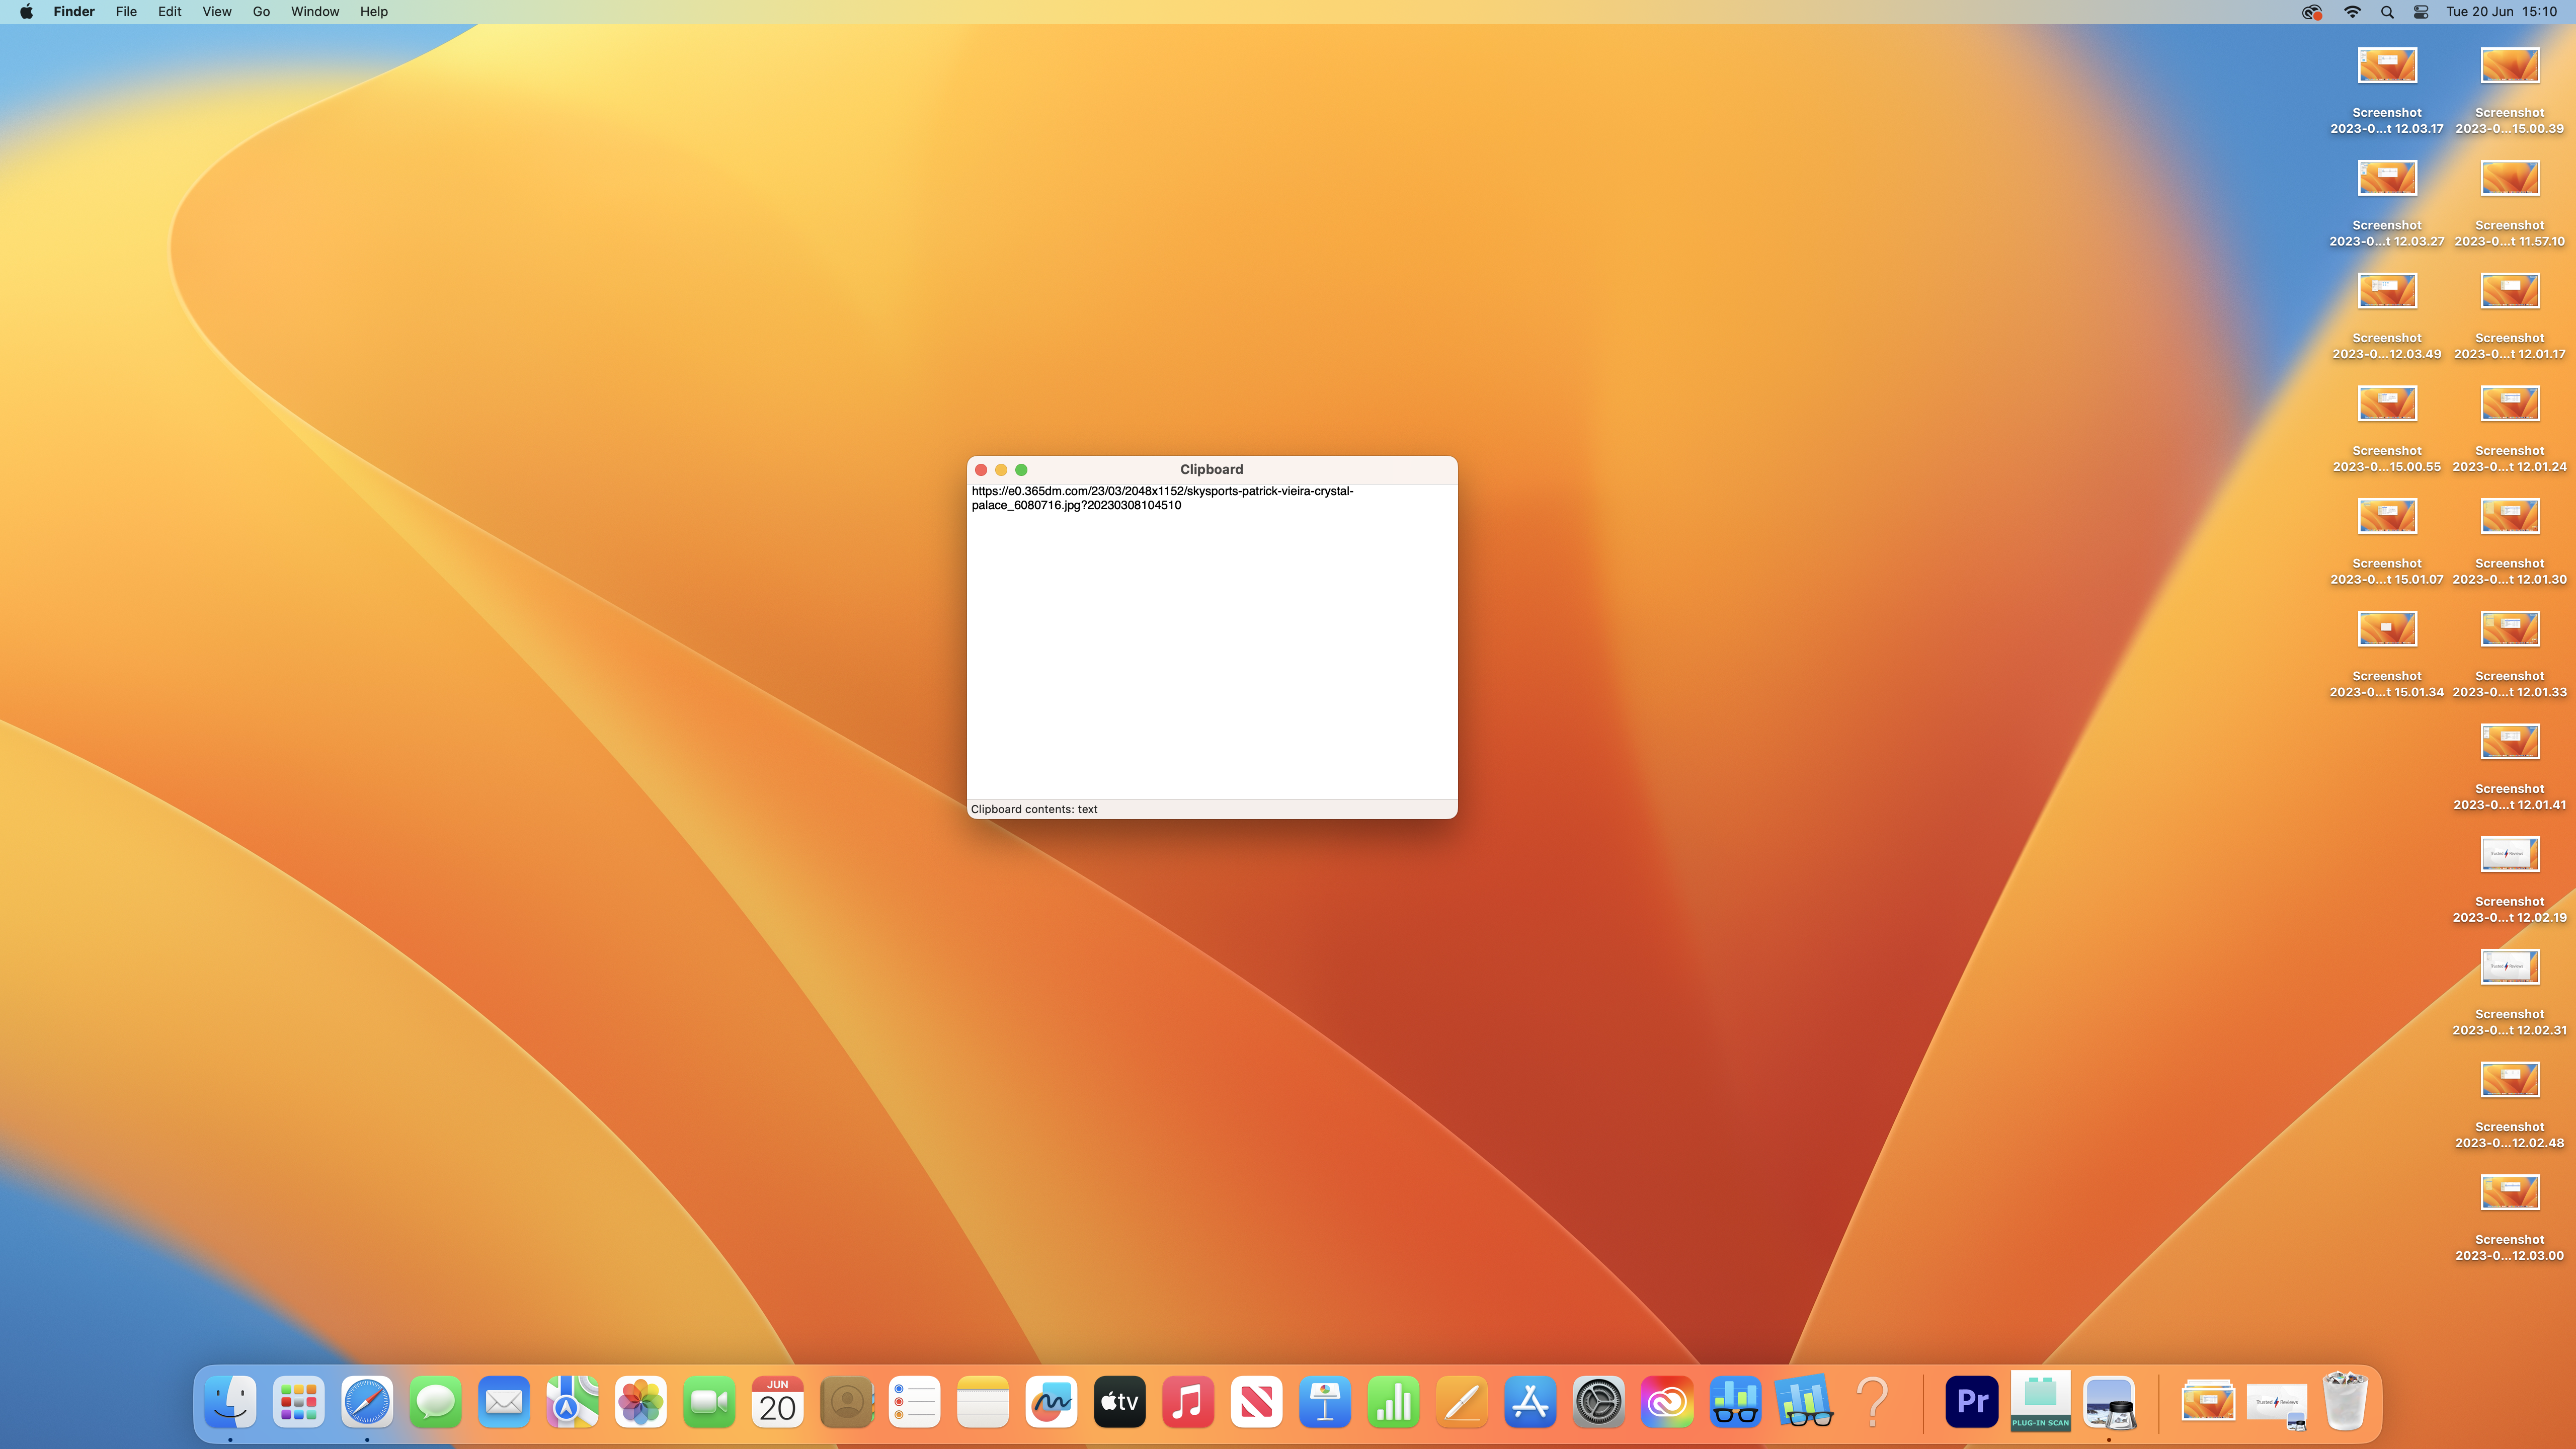Select Screenshot 2023-0...12.03.49 desktop file

pyautogui.click(x=2387, y=316)
